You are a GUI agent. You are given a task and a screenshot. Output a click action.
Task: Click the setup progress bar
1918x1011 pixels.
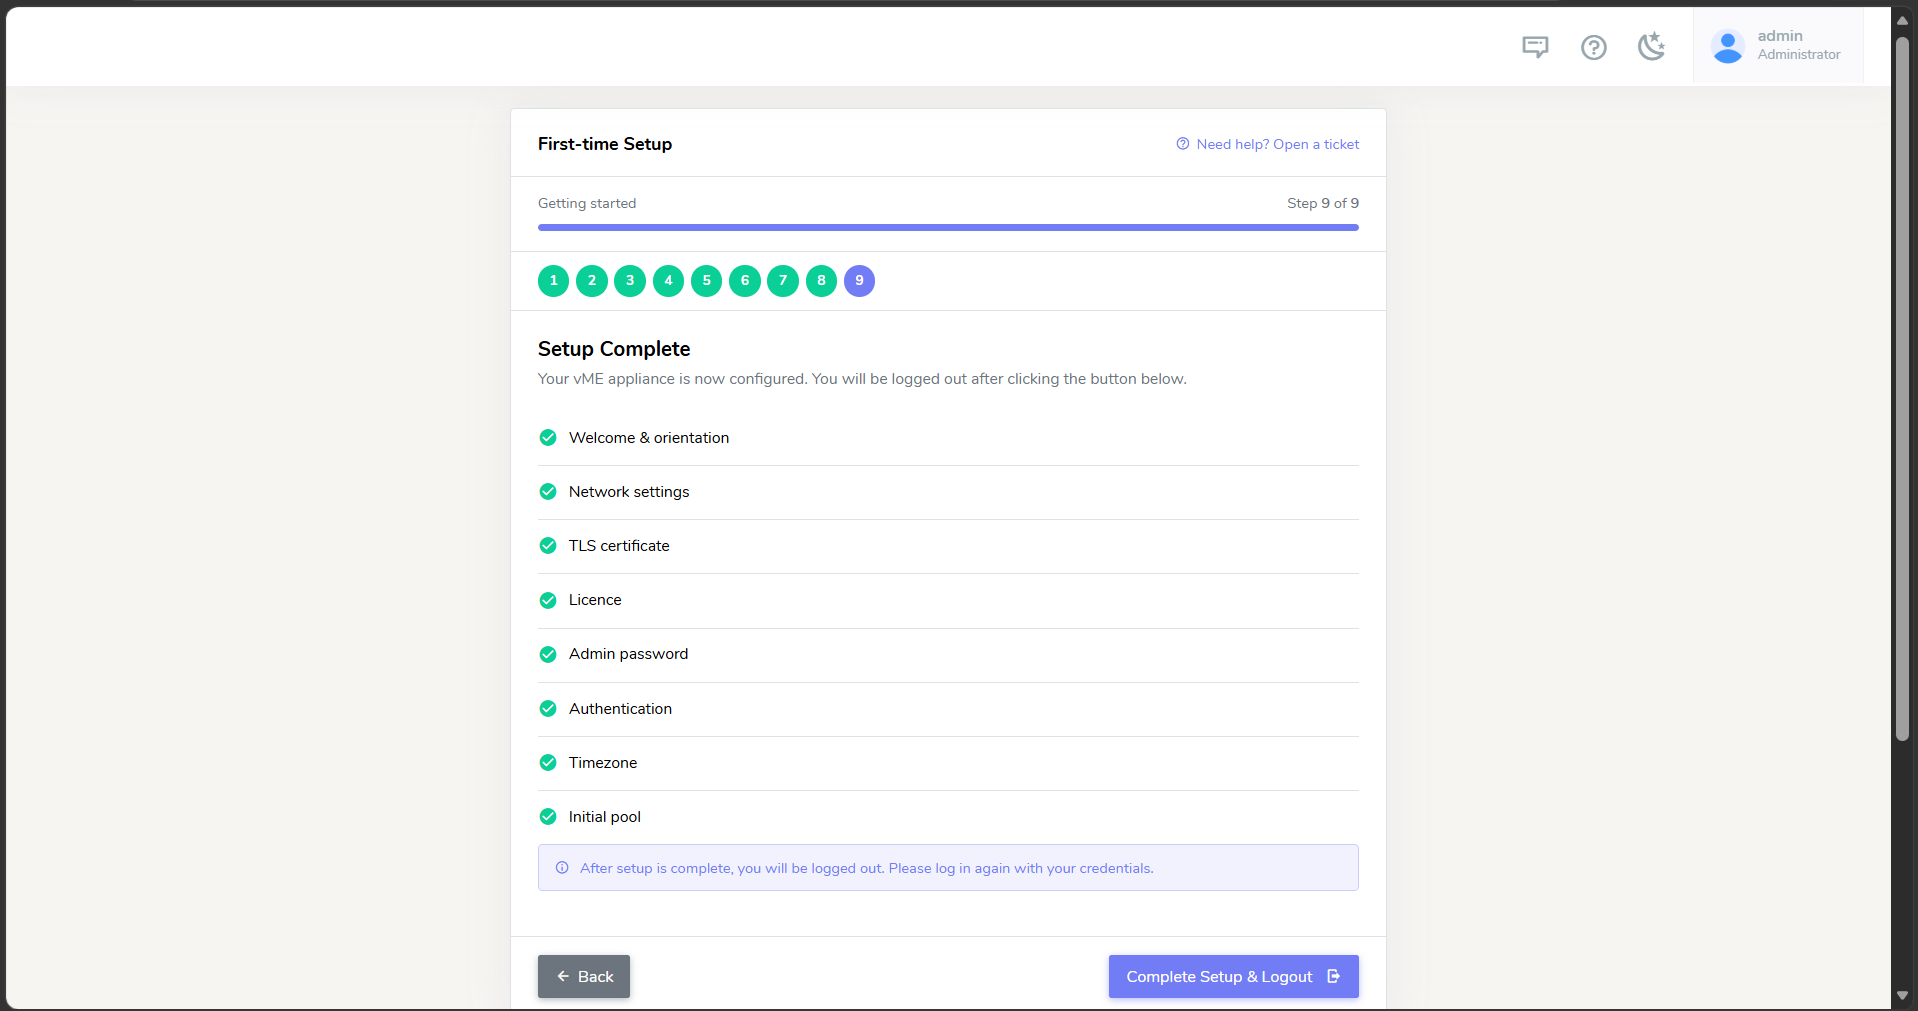[948, 227]
